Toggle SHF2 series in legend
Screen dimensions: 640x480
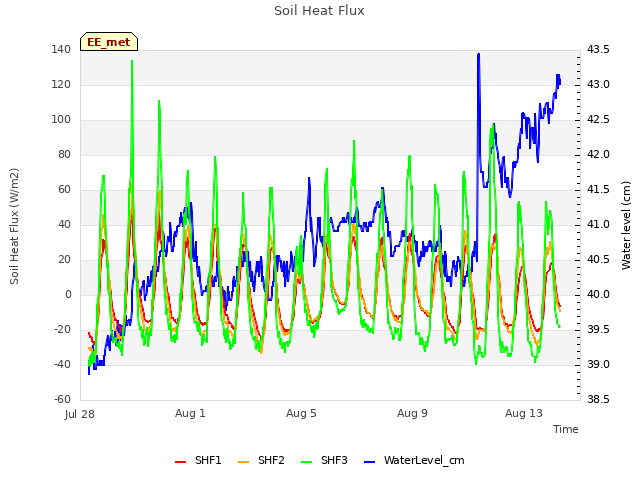tap(261, 460)
